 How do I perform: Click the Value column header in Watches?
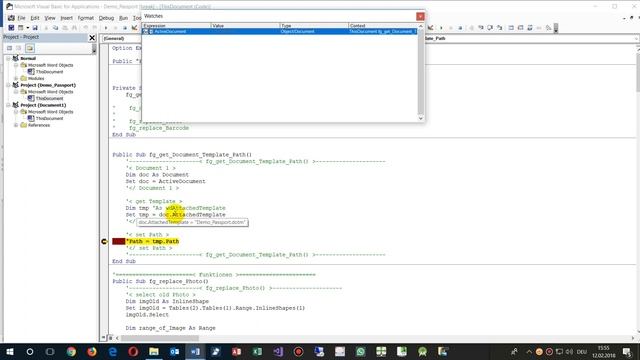(x=245, y=26)
